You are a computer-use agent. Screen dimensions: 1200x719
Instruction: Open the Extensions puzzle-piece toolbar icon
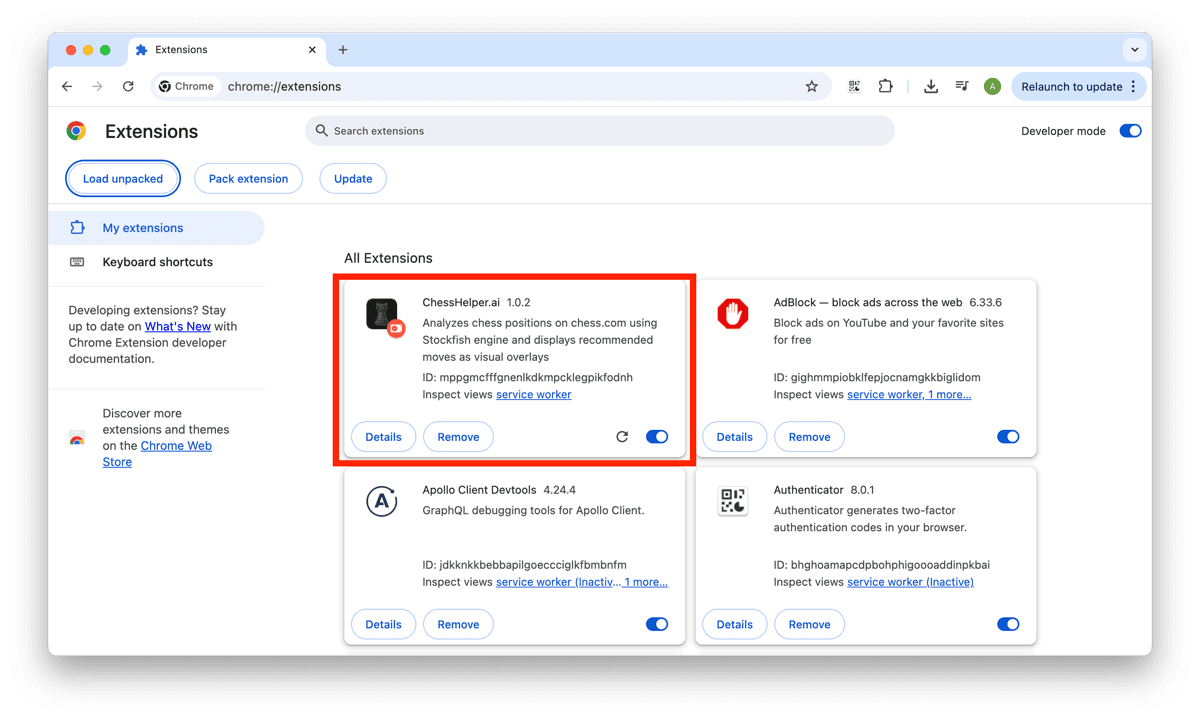(885, 86)
